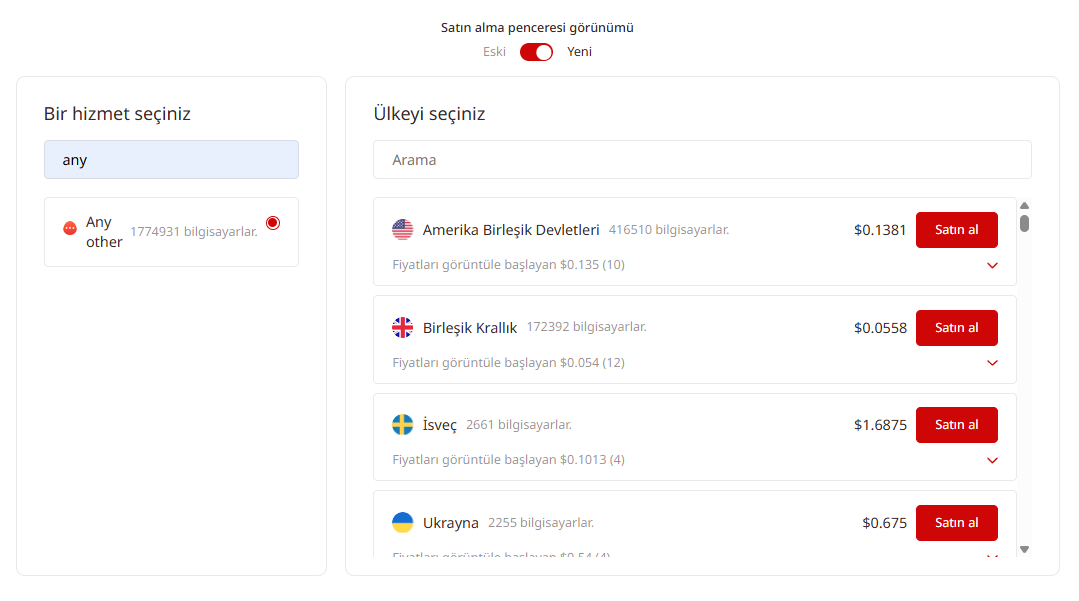Click "2661 bilgisayarlar." count text
This screenshot has height=601, width=1079.
[x=519, y=425]
